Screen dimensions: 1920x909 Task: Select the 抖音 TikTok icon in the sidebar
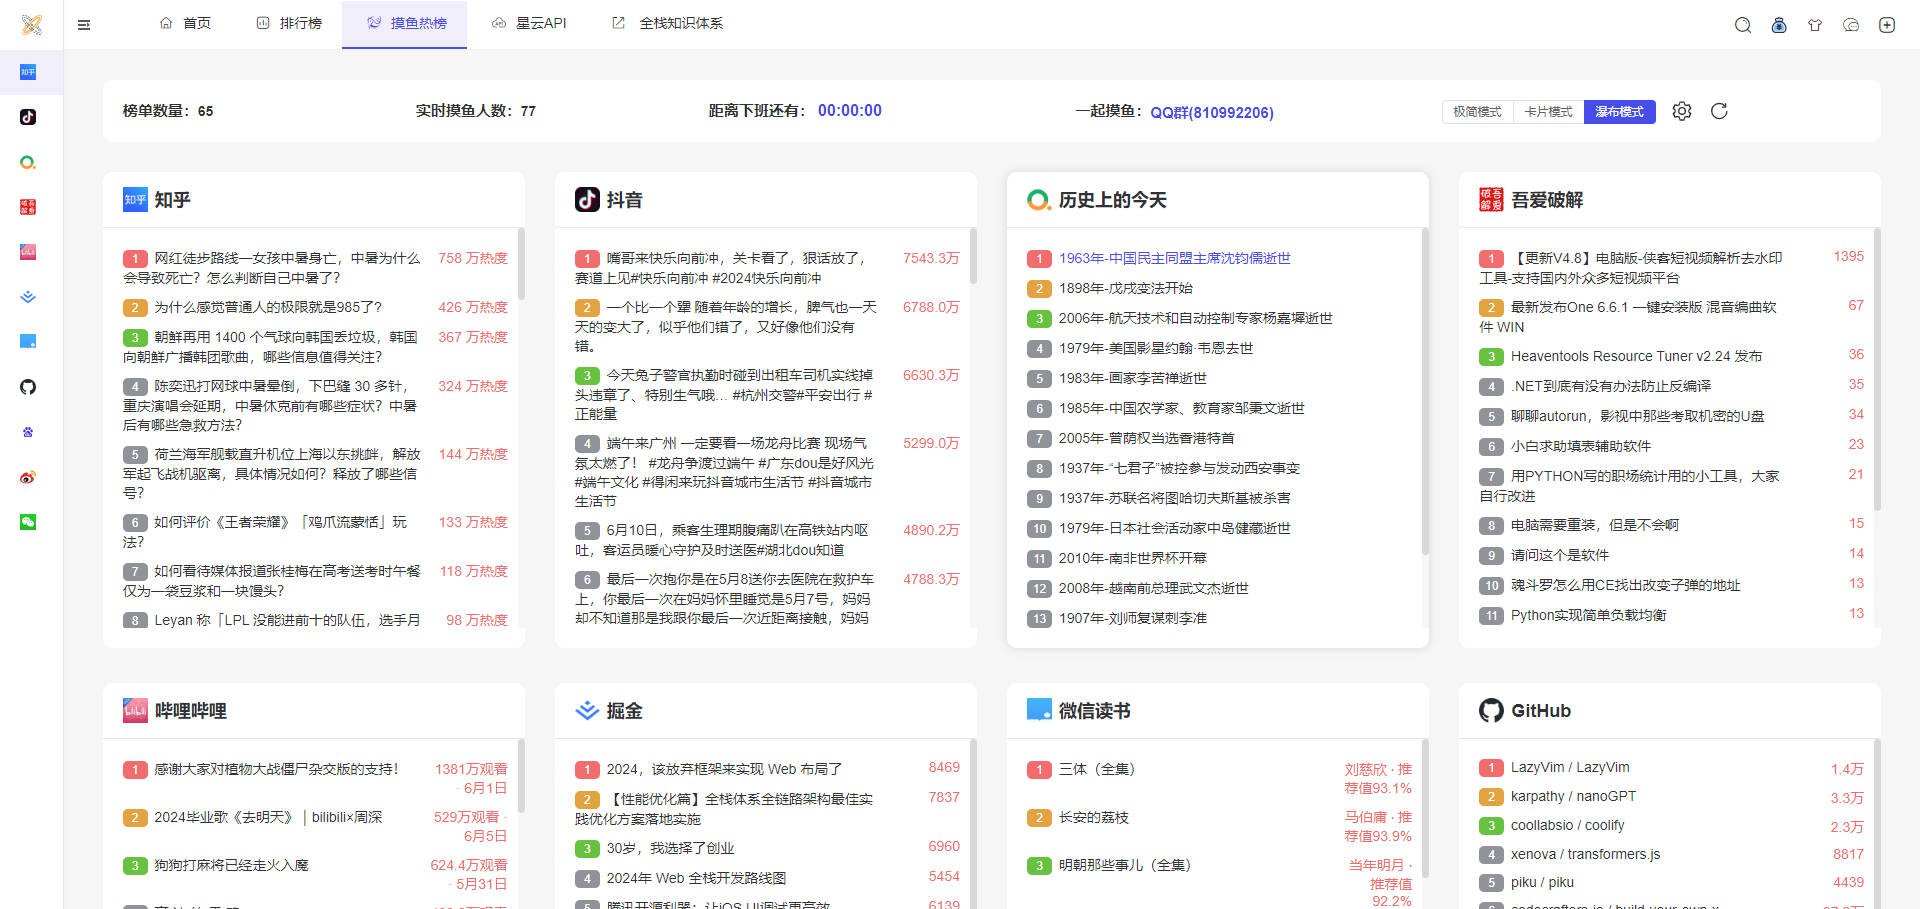click(x=28, y=117)
